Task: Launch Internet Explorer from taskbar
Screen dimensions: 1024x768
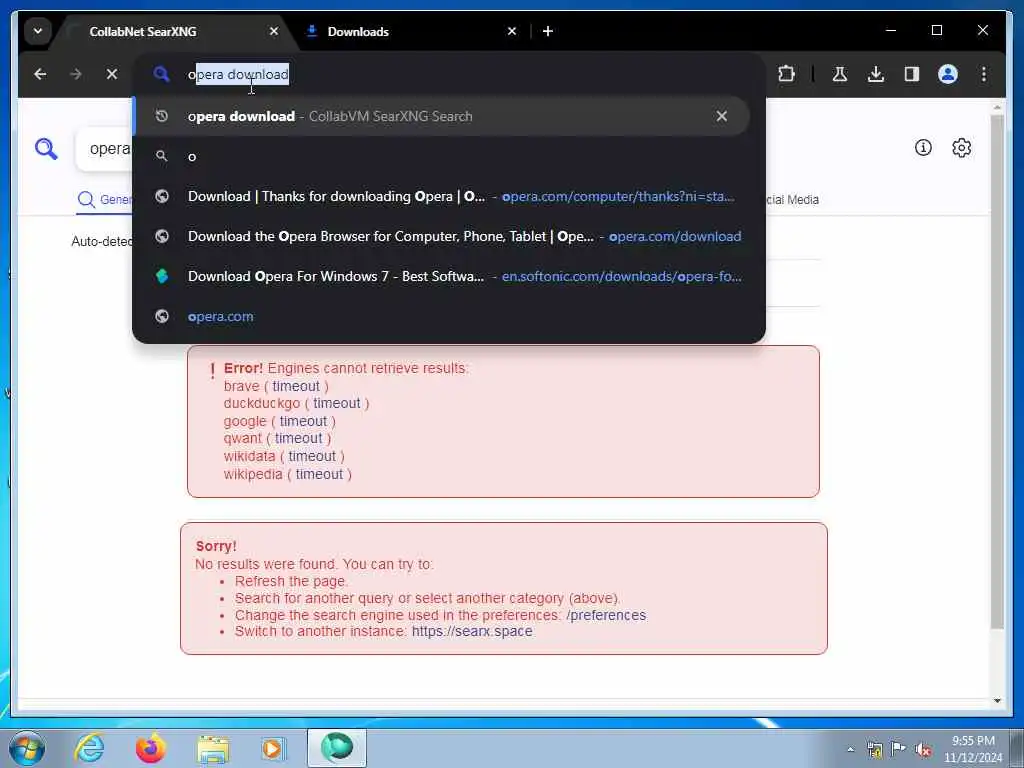Action: pyautogui.click(x=89, y=748)
